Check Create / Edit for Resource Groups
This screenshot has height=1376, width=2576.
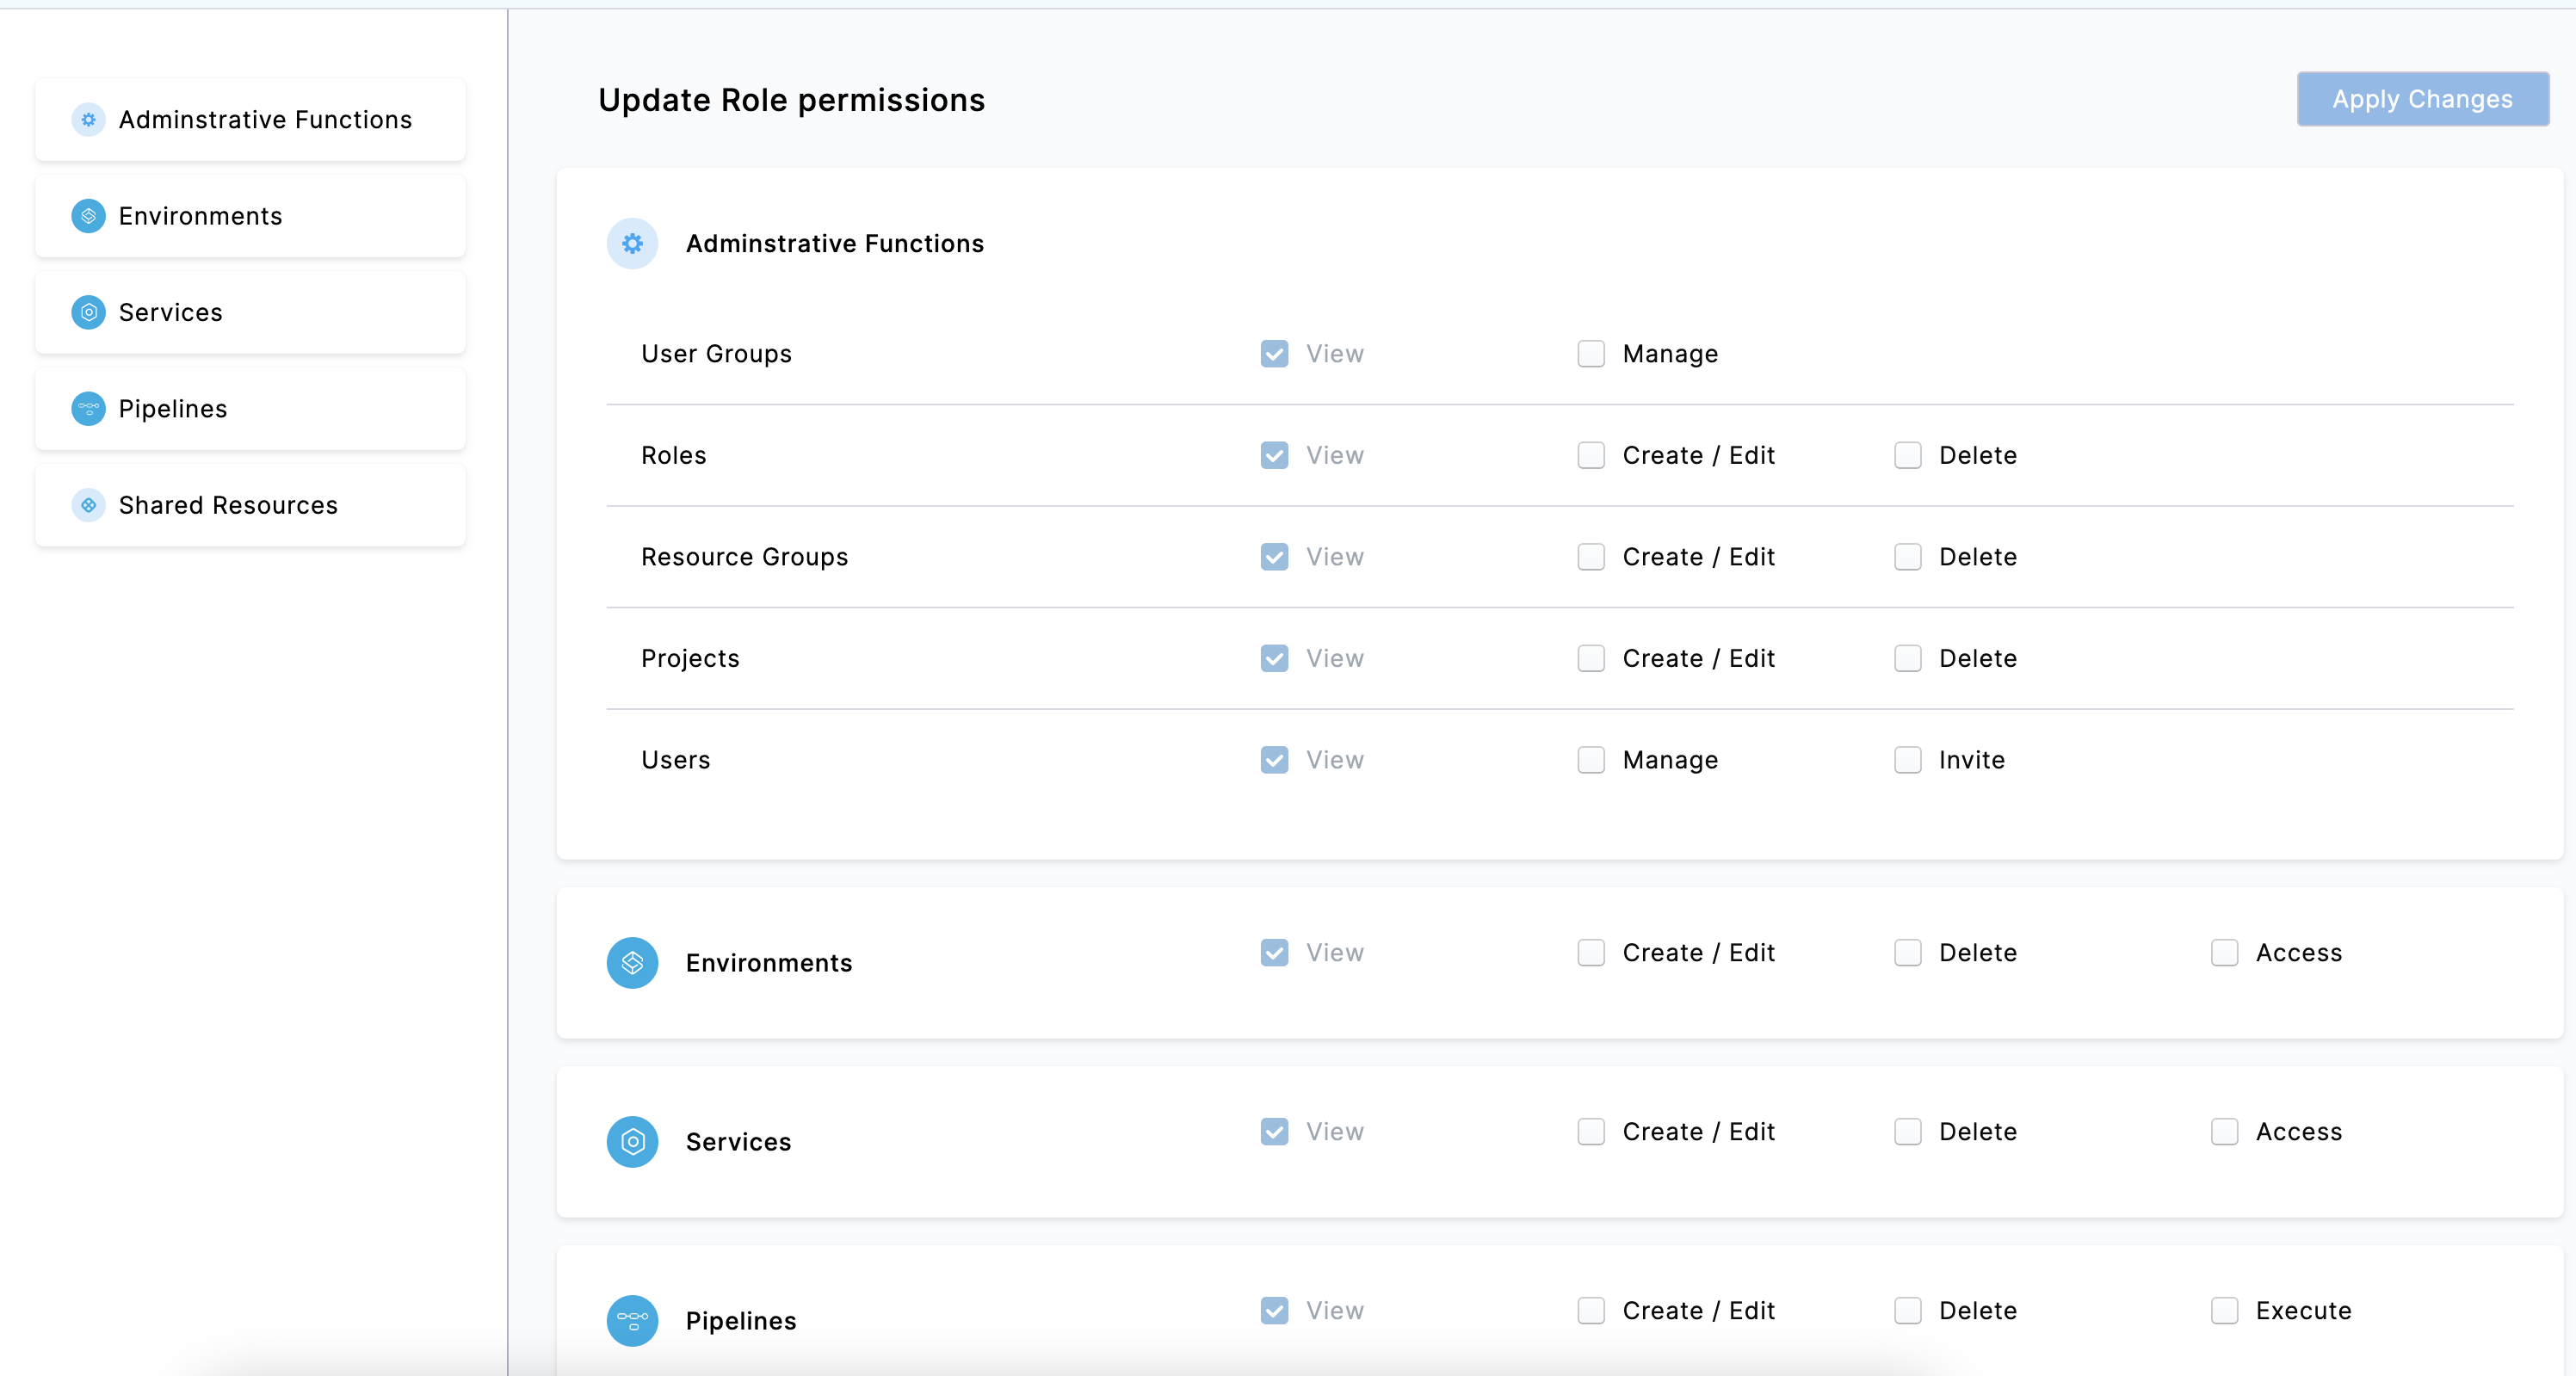pos(1591,557)
